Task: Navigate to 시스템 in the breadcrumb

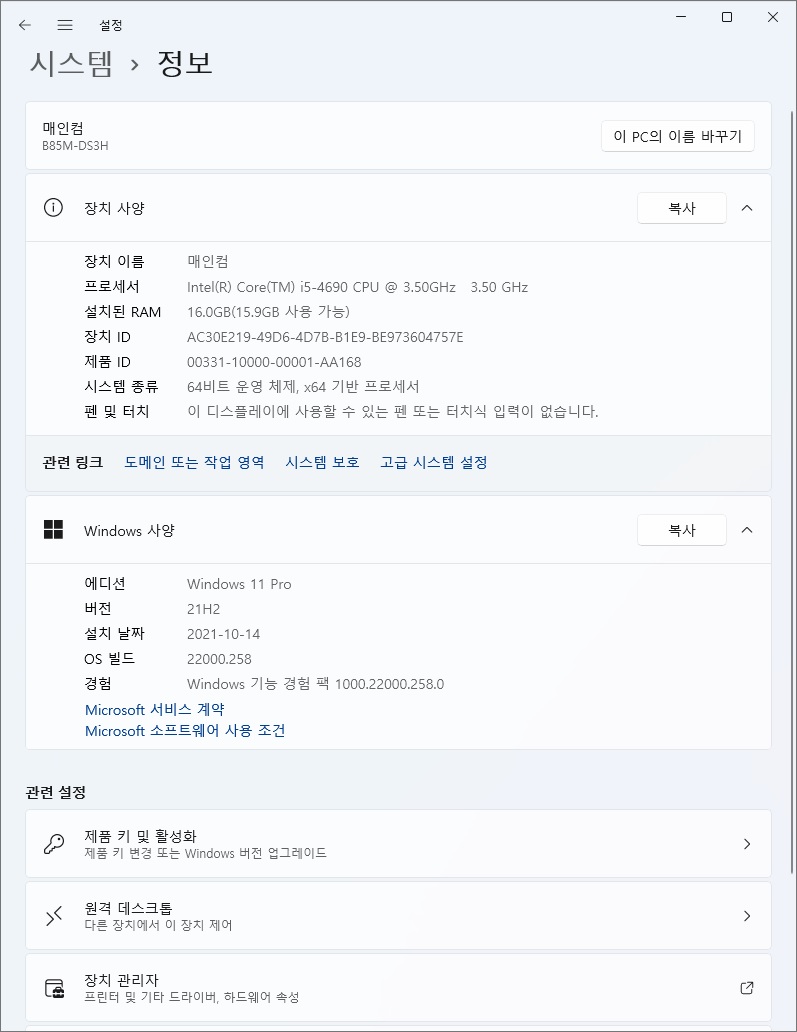Action: pos(71,64)
